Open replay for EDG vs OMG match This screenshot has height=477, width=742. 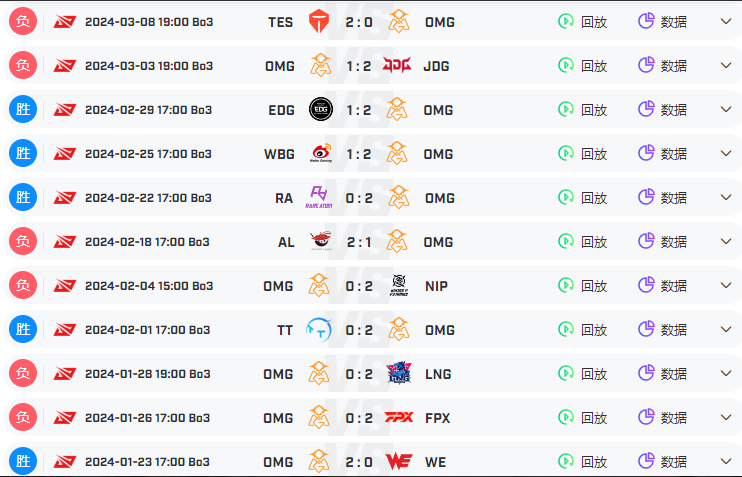click(583, 110)
